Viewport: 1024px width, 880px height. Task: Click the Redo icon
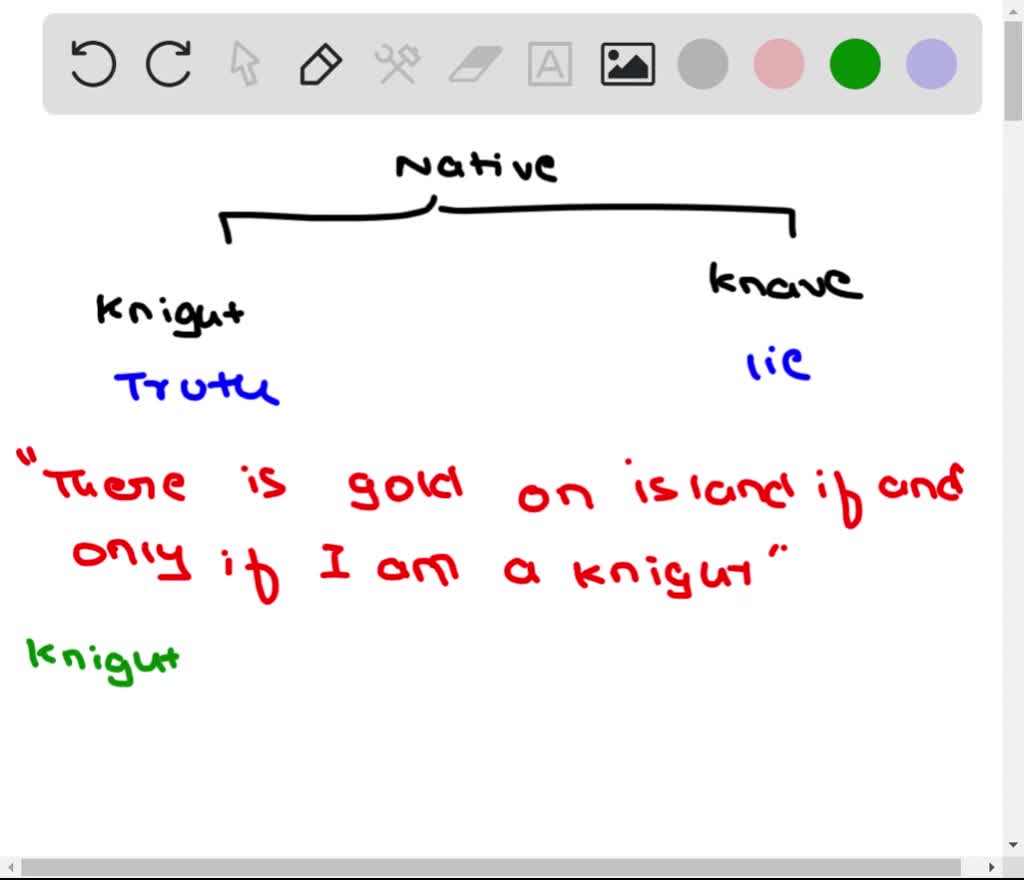pos(168,63)
